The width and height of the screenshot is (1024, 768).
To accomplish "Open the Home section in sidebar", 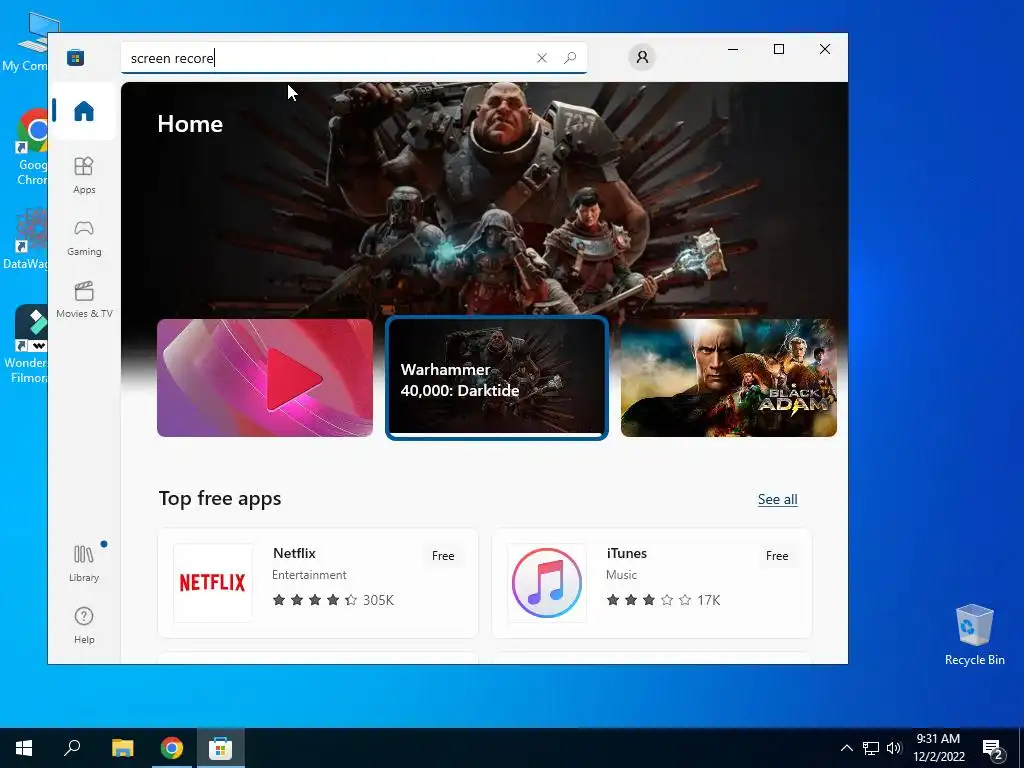I will point(84,111).
